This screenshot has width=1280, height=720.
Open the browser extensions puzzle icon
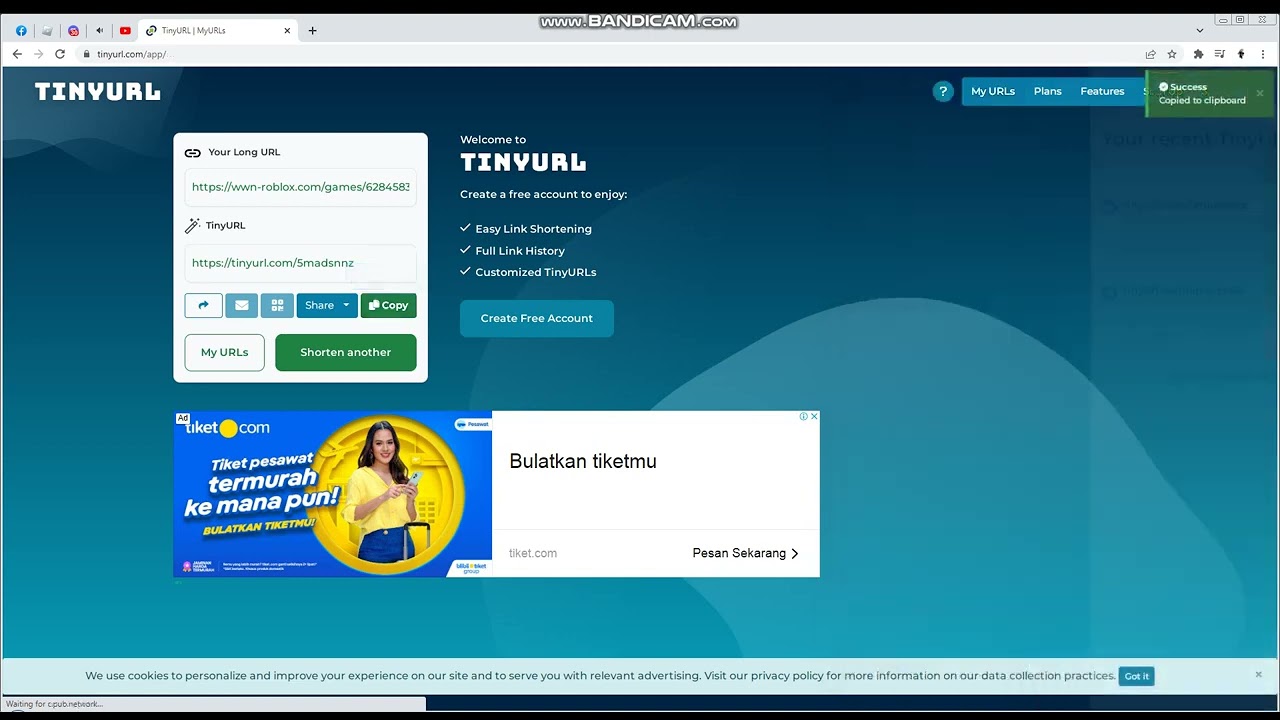pos(1198,54)
